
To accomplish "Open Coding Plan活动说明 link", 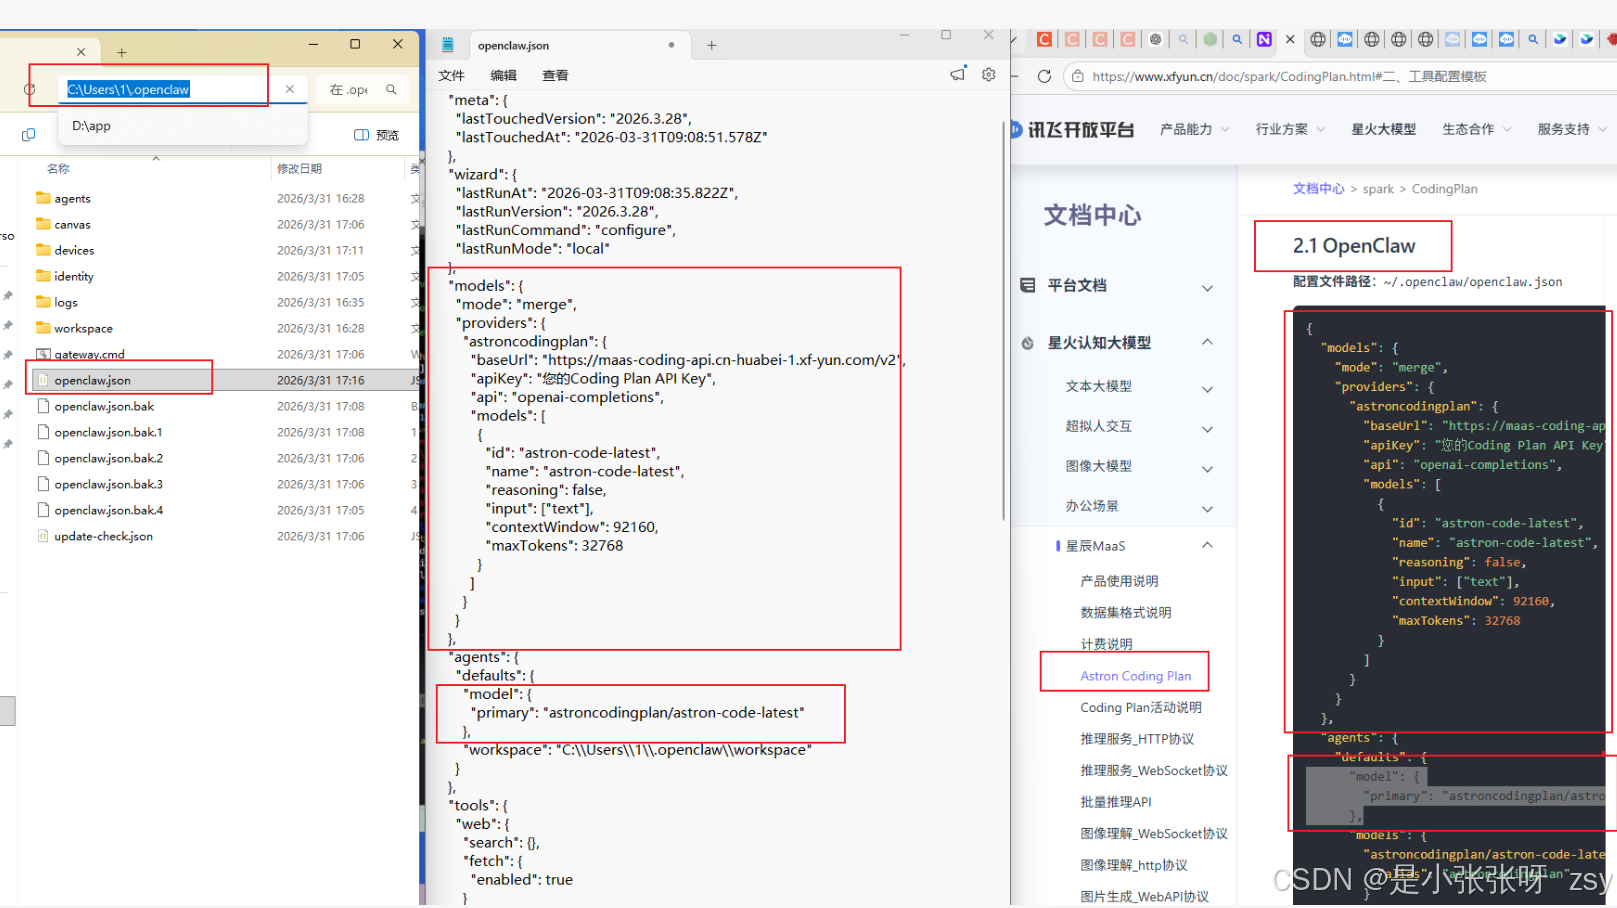I will point(1140,707).
